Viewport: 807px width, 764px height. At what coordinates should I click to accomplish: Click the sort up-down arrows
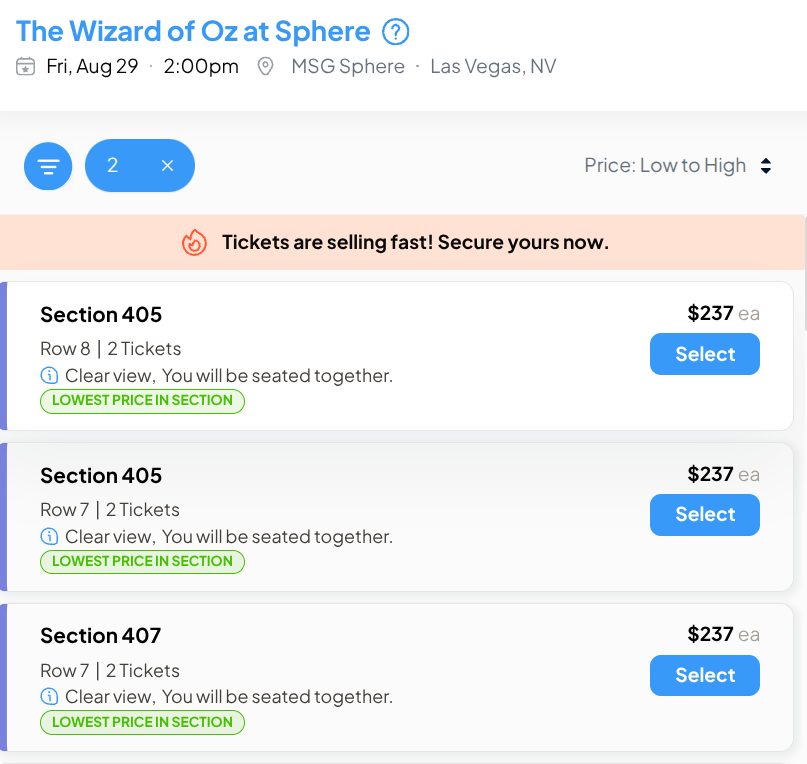point(766,166)
